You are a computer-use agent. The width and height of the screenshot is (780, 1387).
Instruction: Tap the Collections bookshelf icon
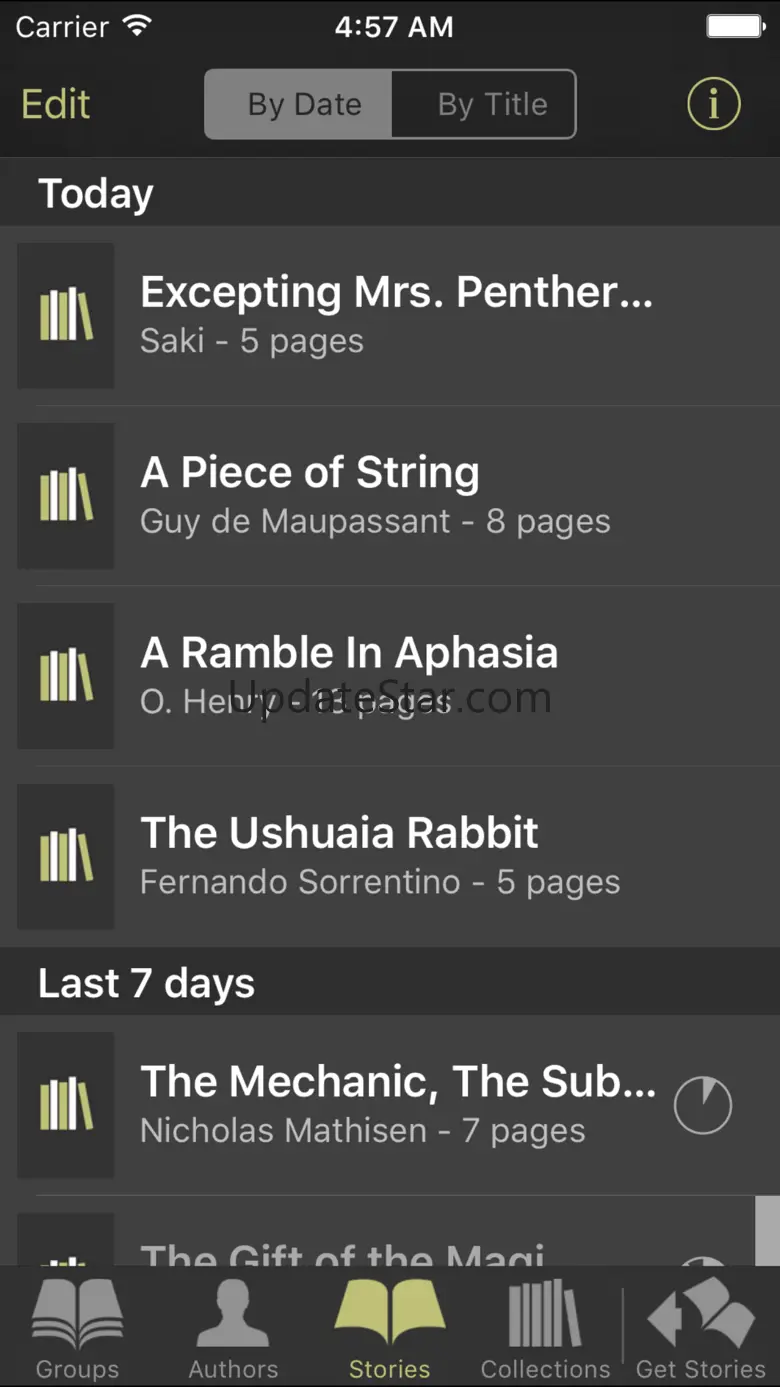[x=545, y=1315]
